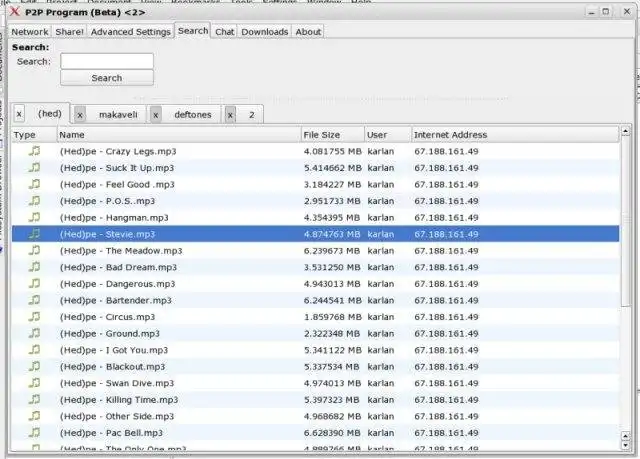Select row (Hed)pe - The Meadow.mp3
This screenshot has width=640, height=459.
(x=315, y=251)
